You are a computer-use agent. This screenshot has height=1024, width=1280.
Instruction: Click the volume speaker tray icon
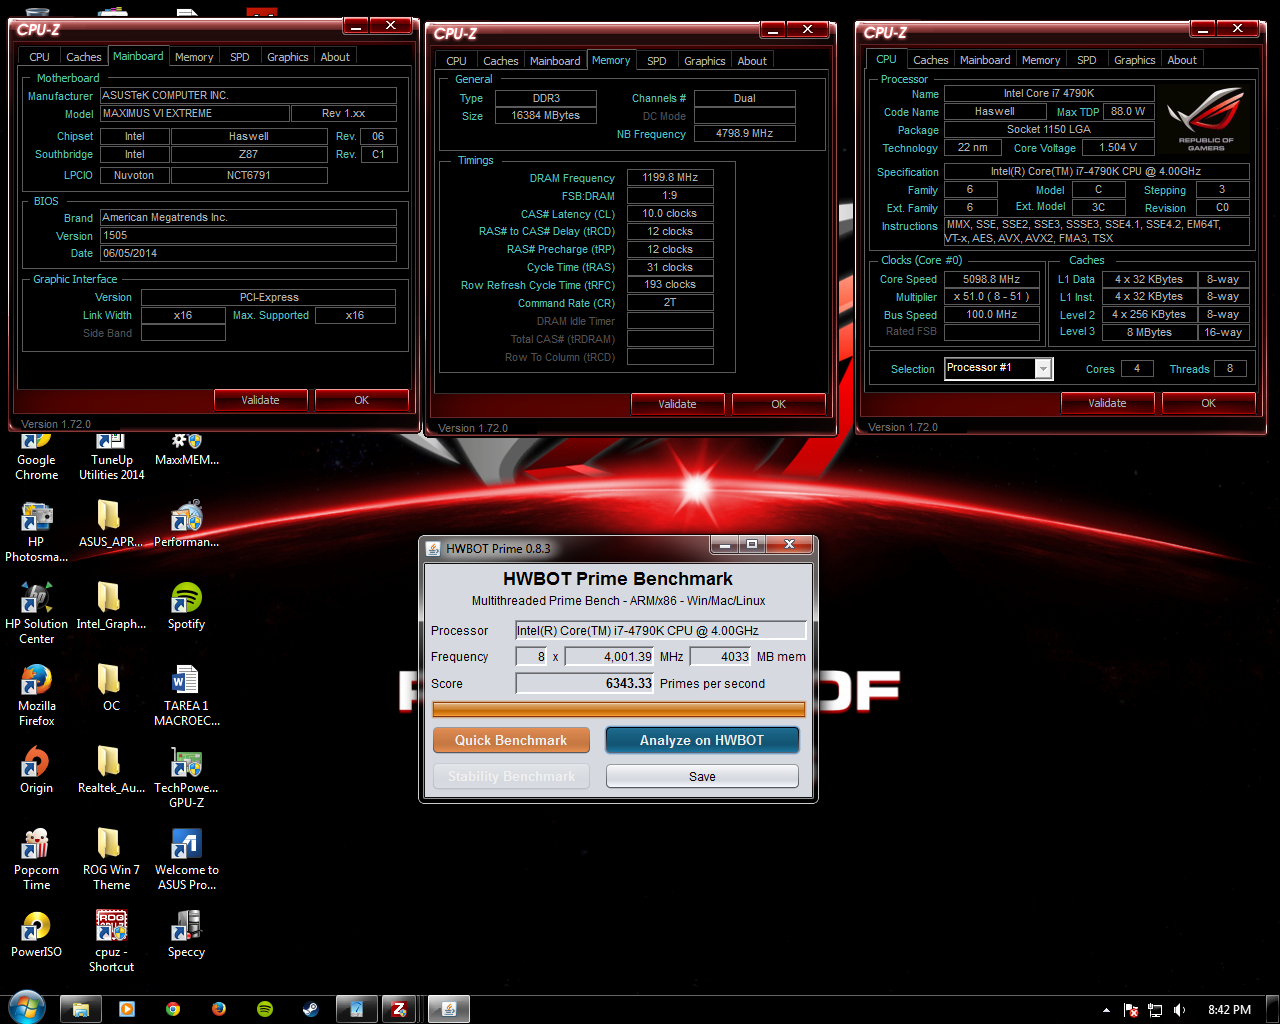pyautogui.click(x=1180, y=1010)
